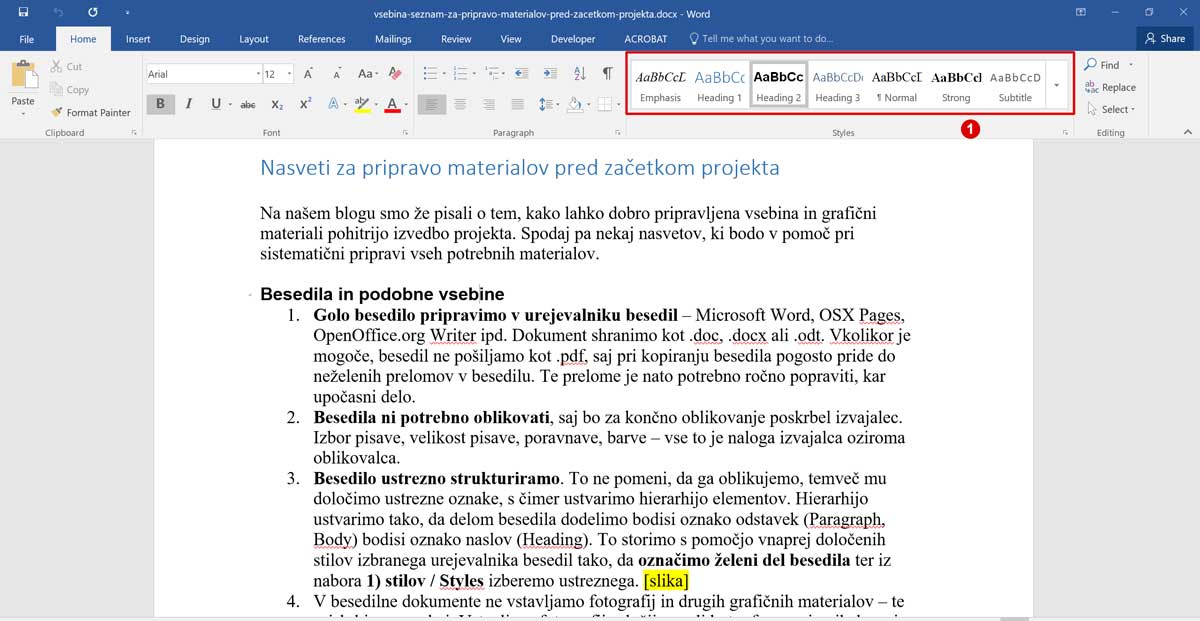Apply borders with the borders grid icon
The height and width of the screenshot is (621, 1200).
tap(604, 104)
